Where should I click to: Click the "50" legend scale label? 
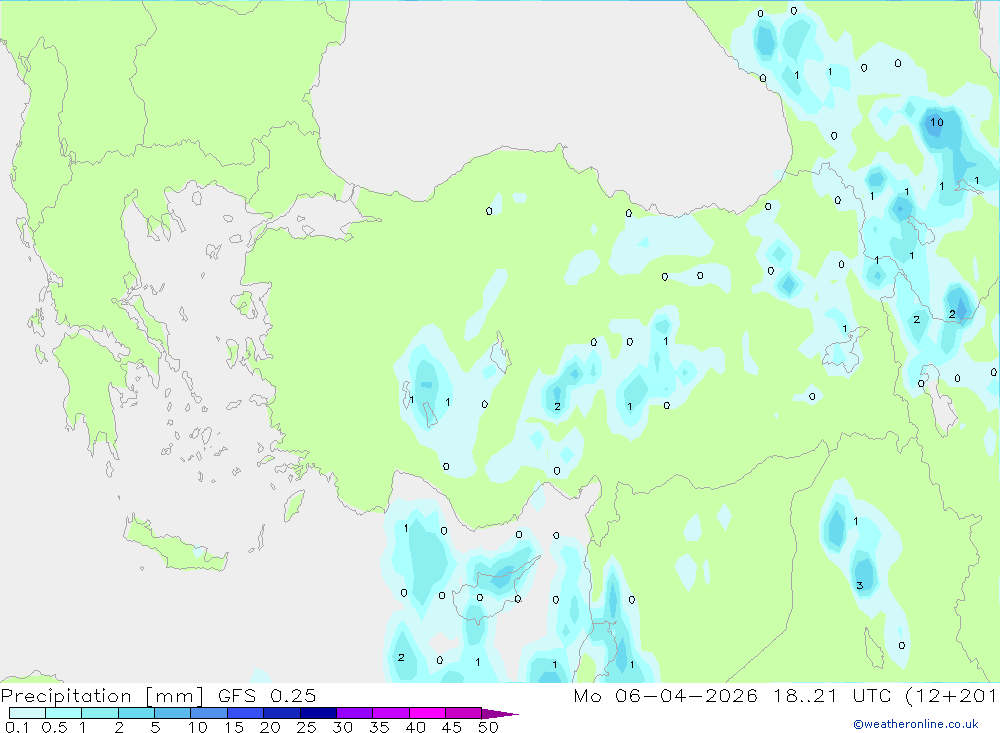pos(489,727)
